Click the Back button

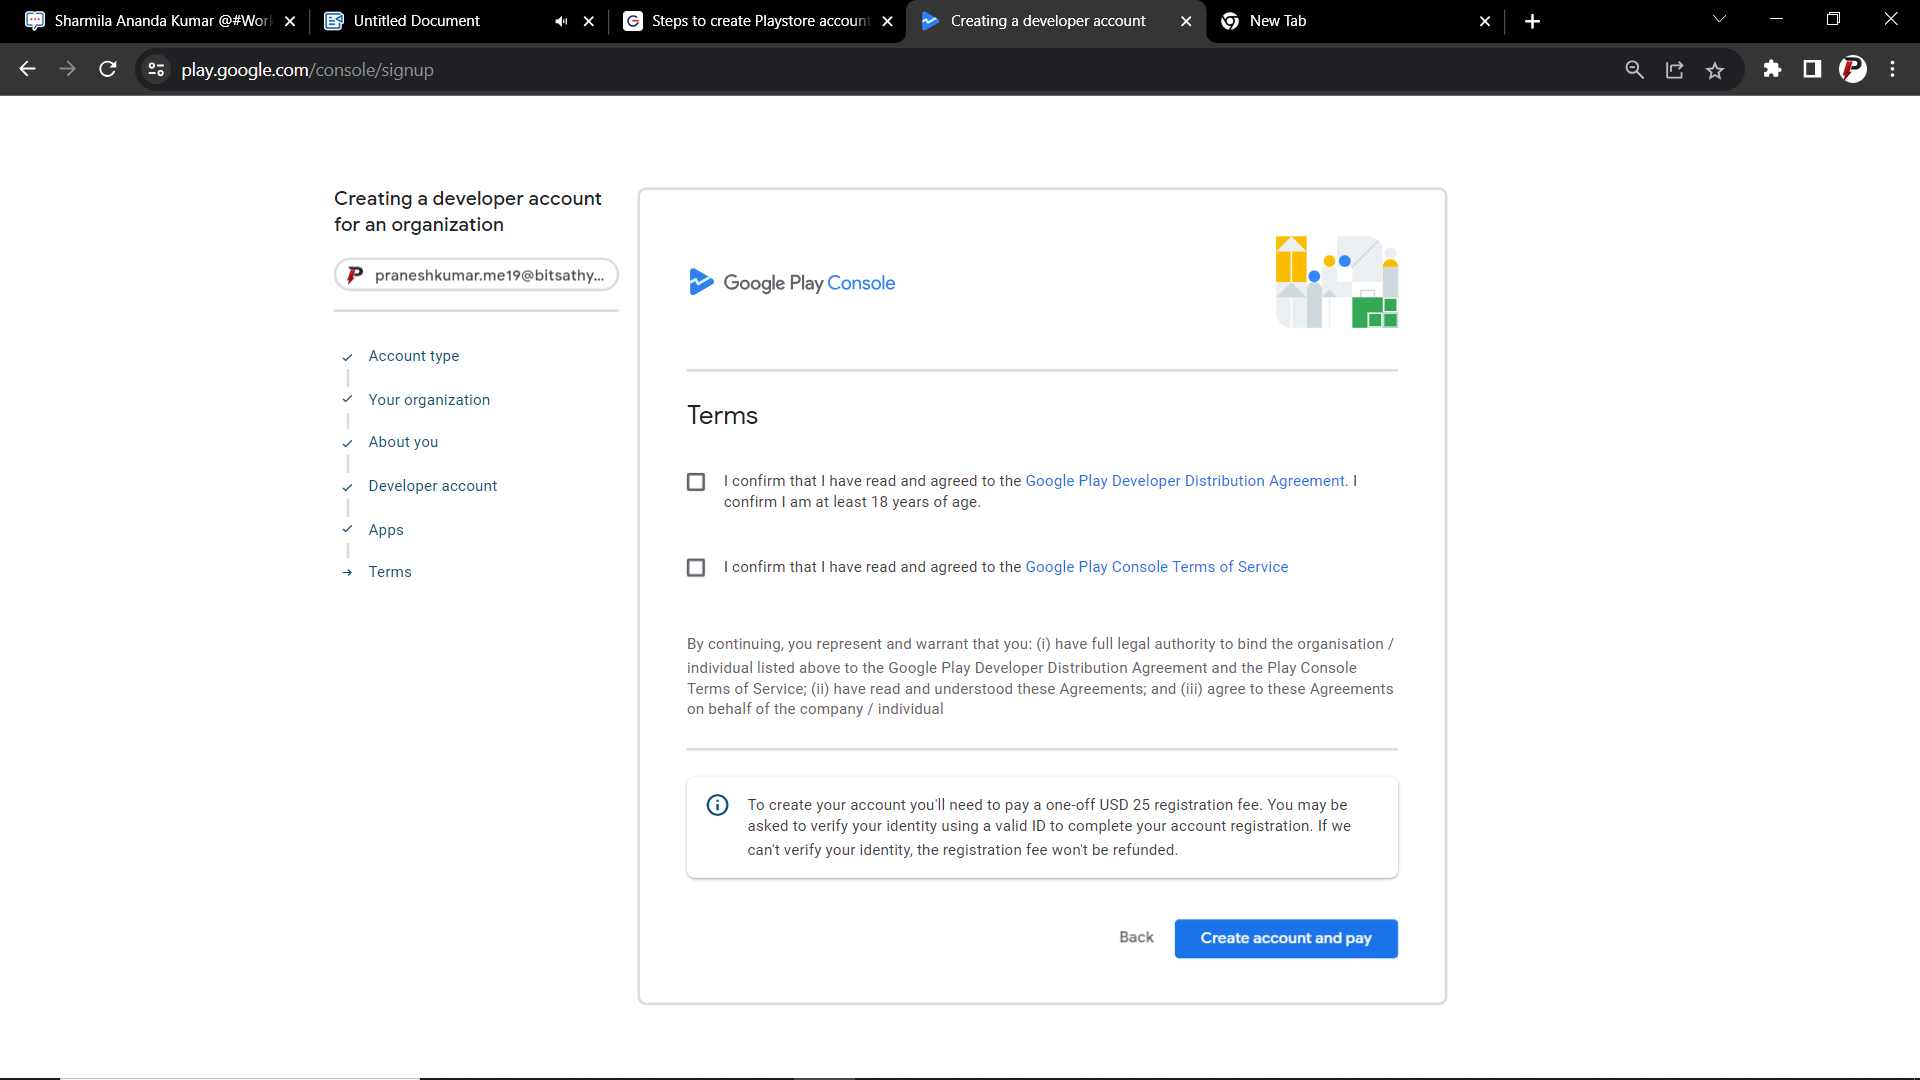coord(1136,937)
